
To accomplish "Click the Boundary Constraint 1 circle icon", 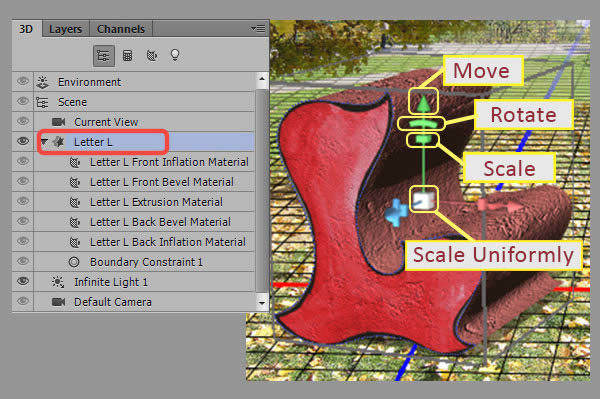I will click(74, 262).
